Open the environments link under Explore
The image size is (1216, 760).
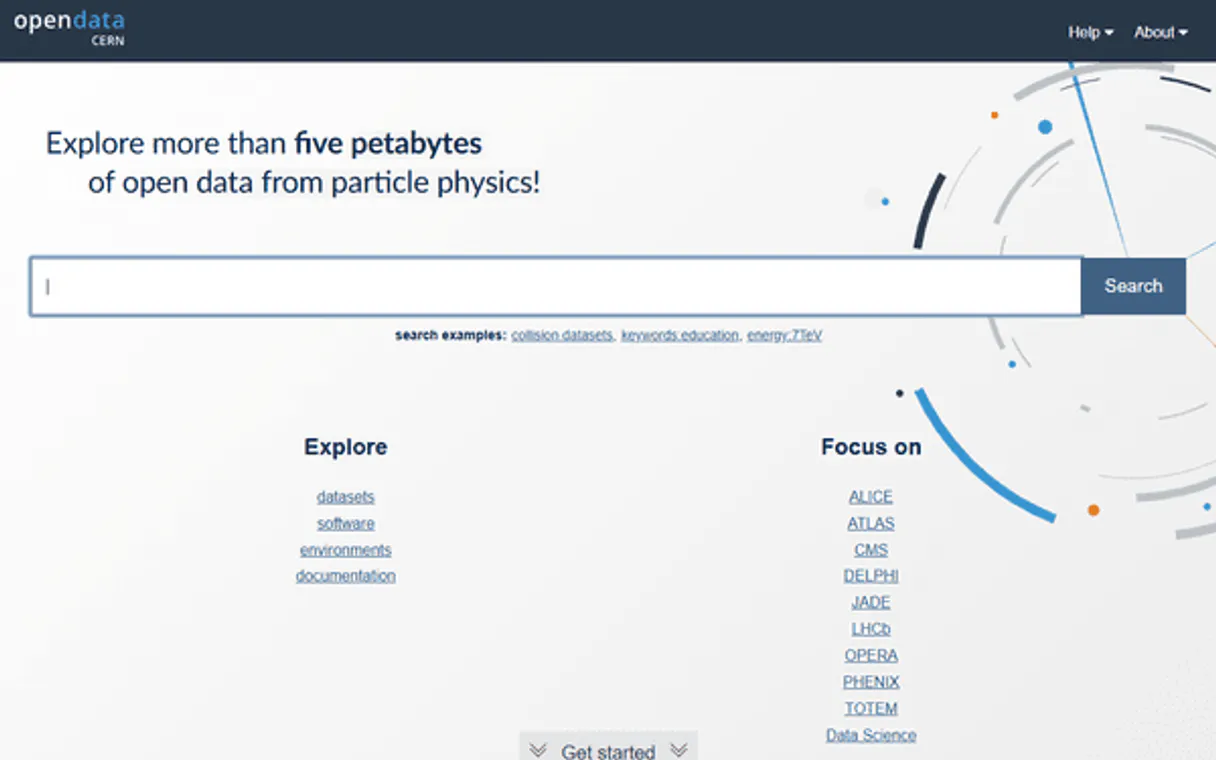point(346,550)
